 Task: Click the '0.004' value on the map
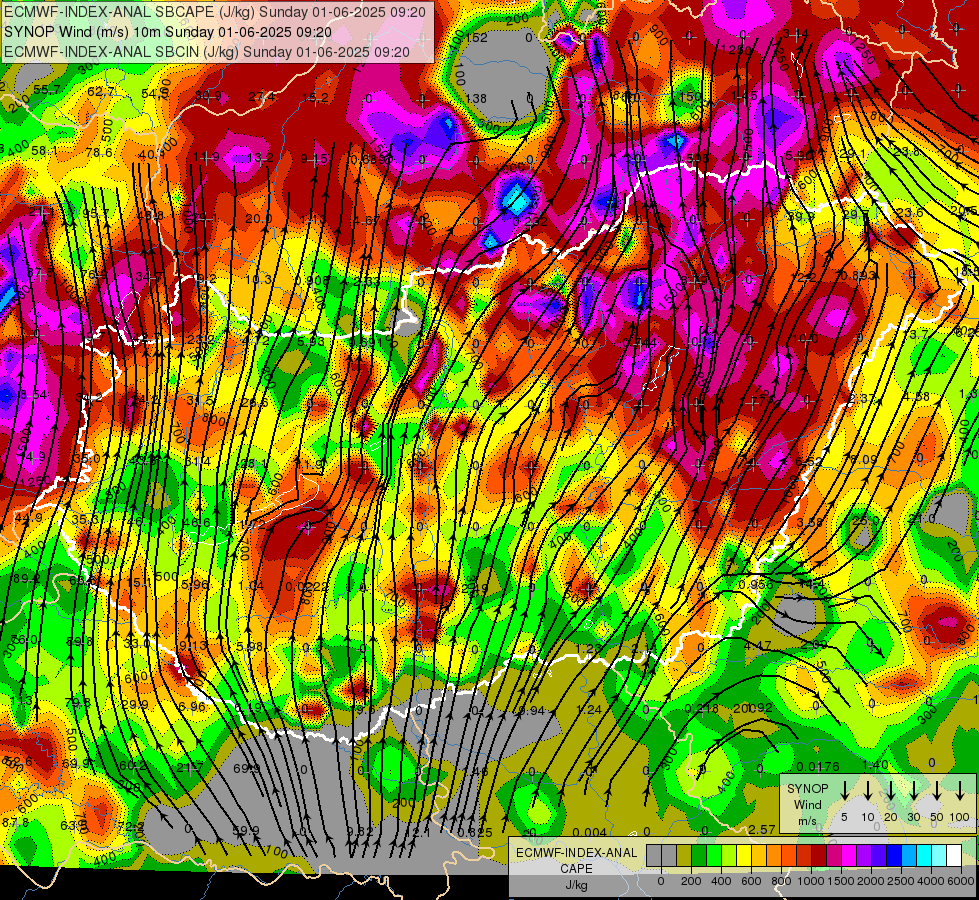(x=589, y=832)
